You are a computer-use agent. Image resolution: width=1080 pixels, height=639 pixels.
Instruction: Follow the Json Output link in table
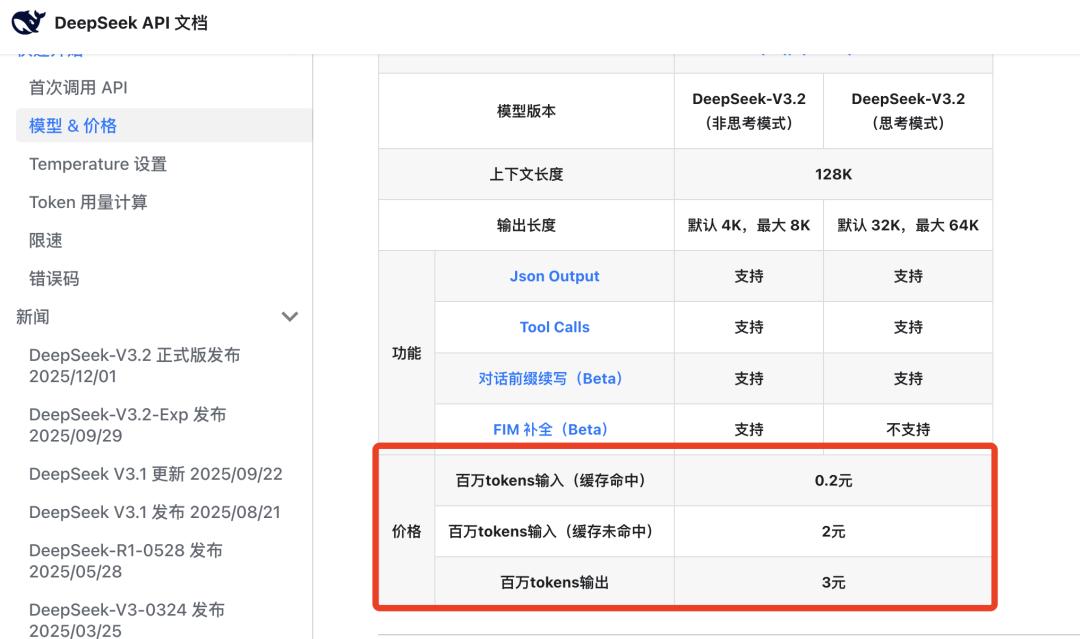pyautogui.click(x=554, y=276)
